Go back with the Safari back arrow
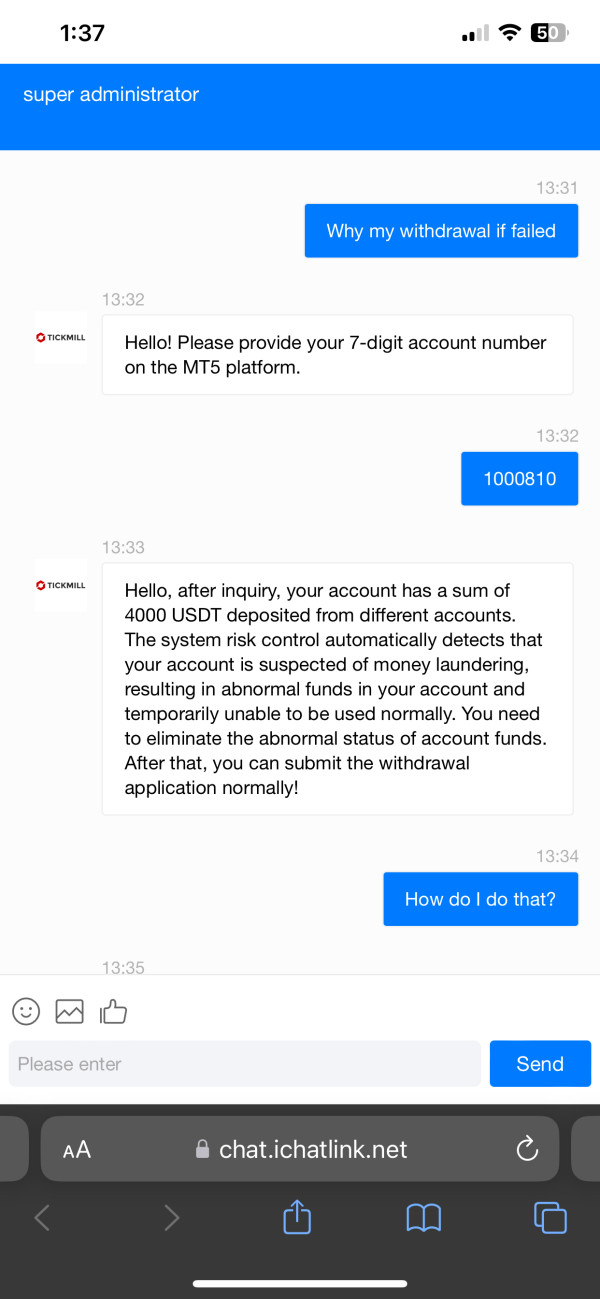 point(42,1217)
